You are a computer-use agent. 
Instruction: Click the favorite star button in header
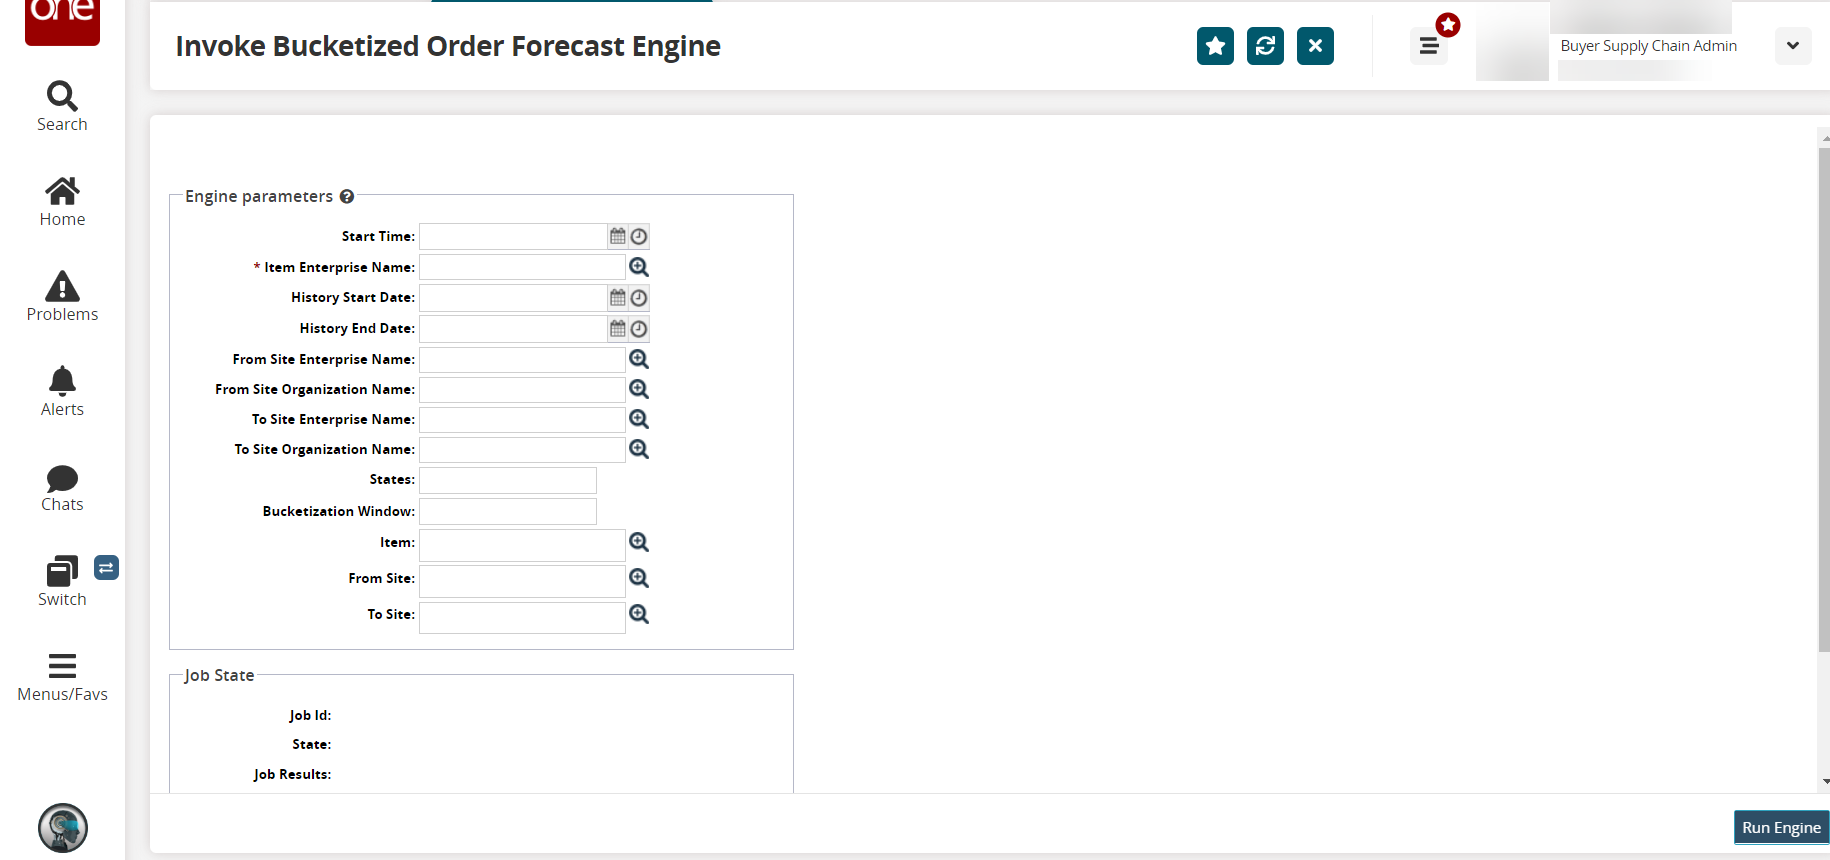point(1215,46)
